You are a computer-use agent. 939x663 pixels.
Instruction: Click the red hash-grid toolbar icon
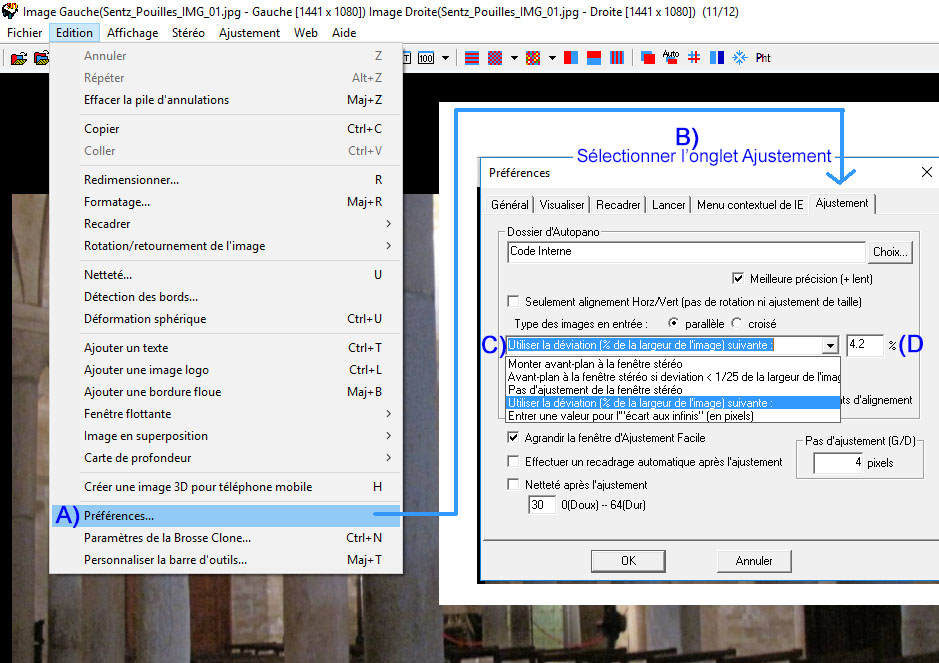[x=693, y=57]
